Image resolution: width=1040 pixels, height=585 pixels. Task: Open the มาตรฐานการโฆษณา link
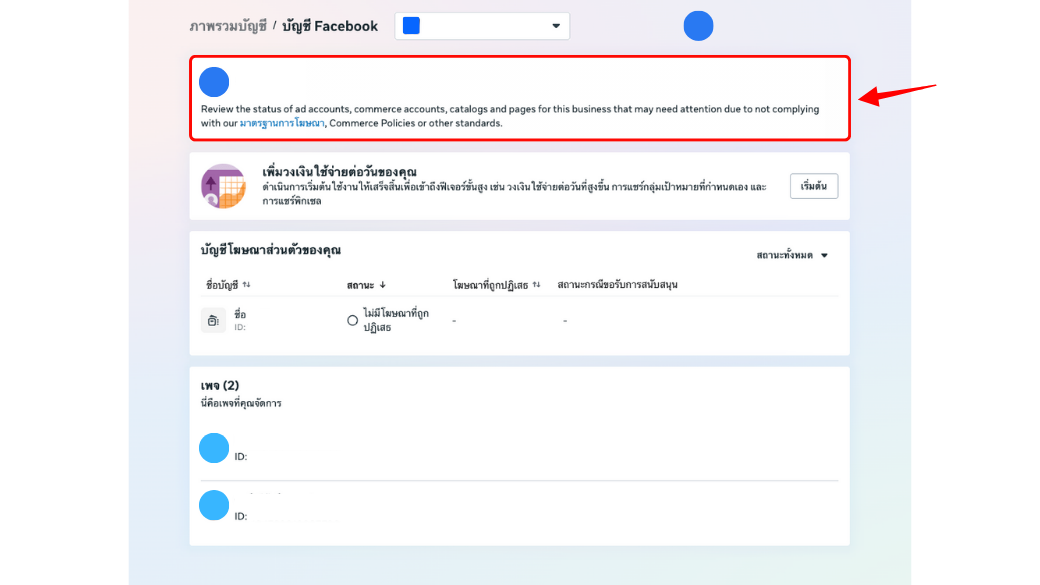coord(282,123)
